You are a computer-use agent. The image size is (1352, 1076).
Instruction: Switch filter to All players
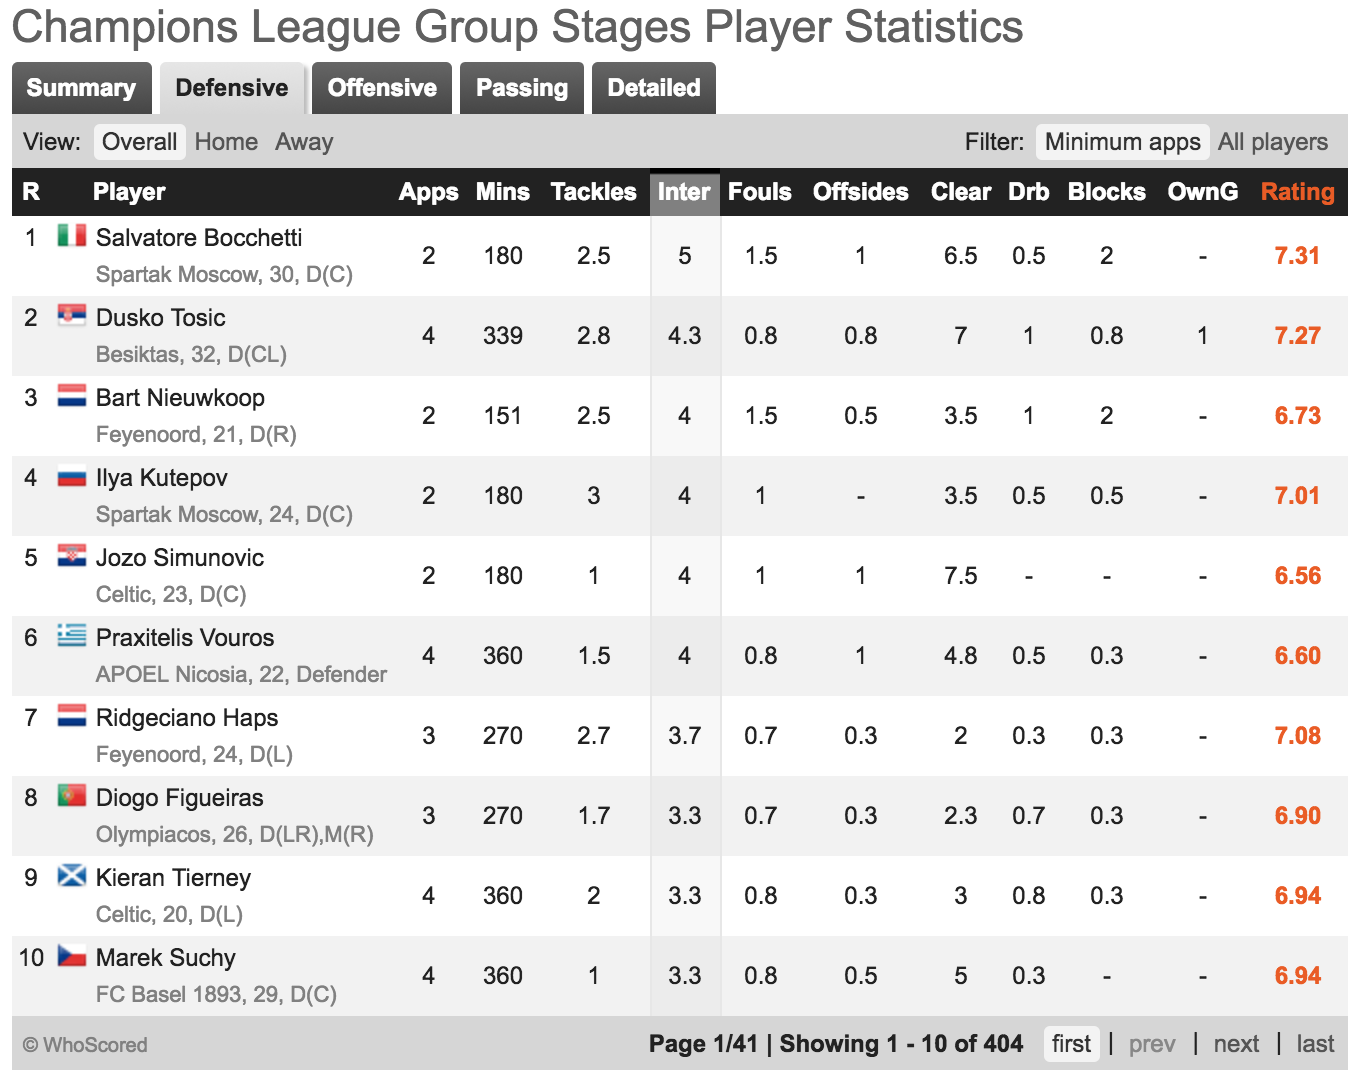[x=1273, y=142]
